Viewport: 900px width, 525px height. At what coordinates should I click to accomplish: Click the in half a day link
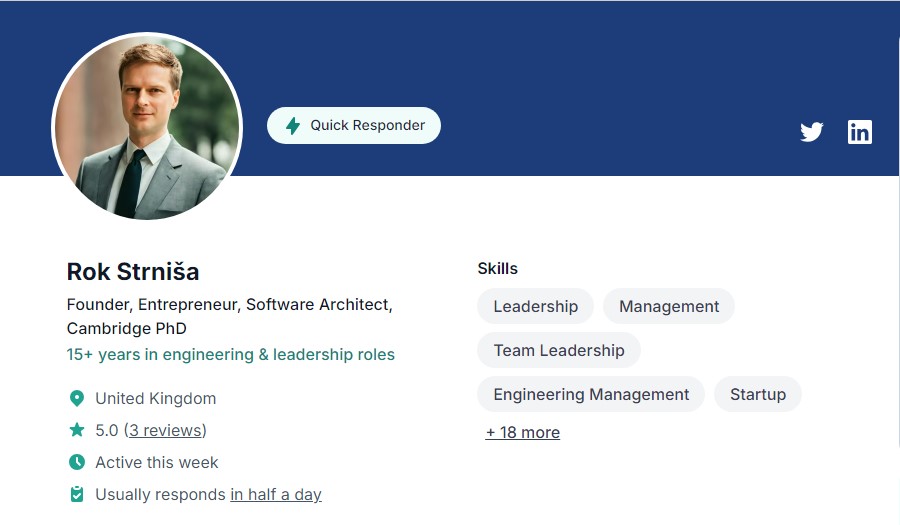276,495
